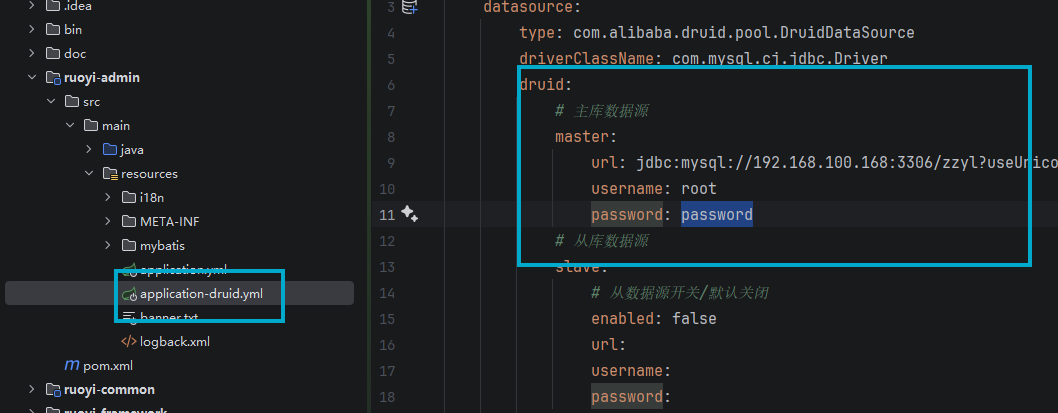Collapse the main folder chevron
1058x413 pixels.
[69, 126]
